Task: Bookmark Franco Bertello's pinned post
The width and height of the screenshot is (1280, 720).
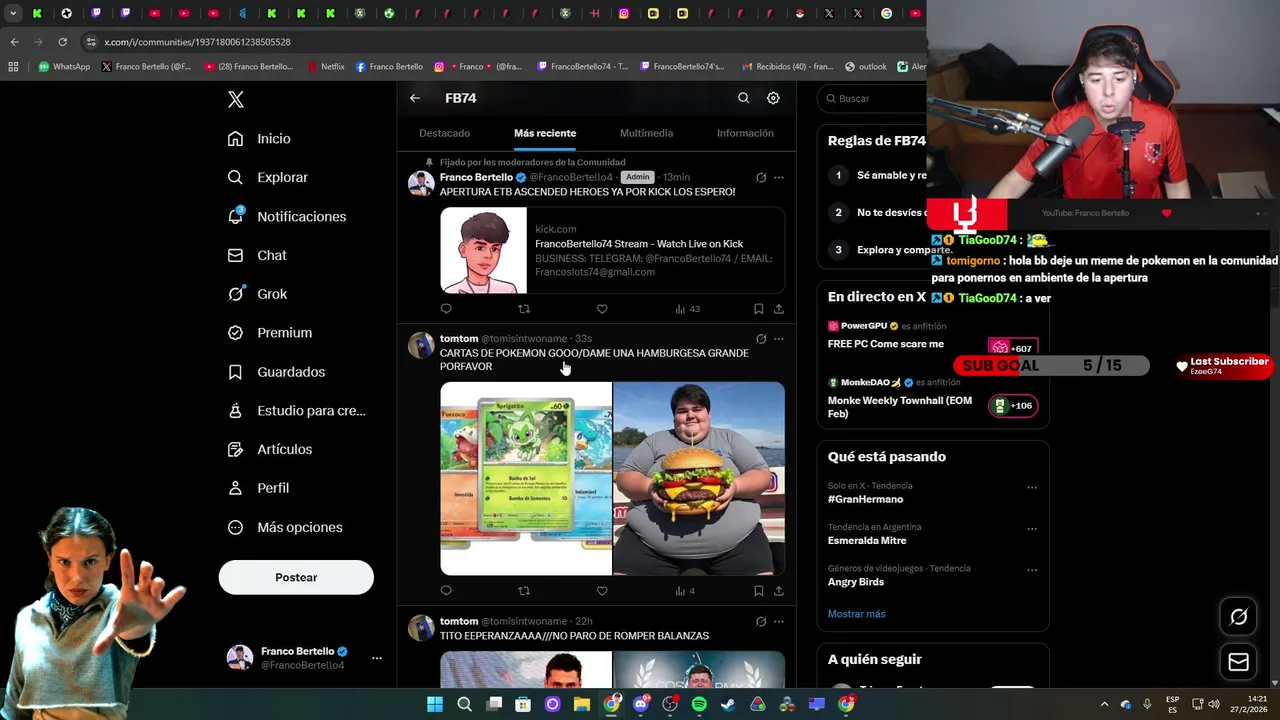Action: tap(758, 309)
